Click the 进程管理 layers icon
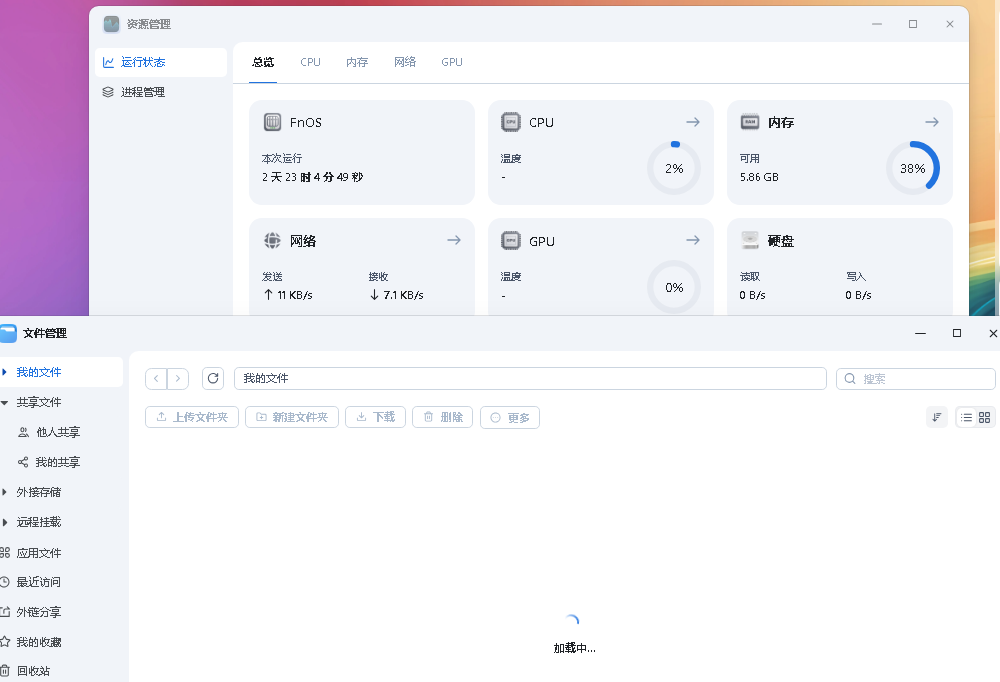1000x682 pixels. pos(108,93)
